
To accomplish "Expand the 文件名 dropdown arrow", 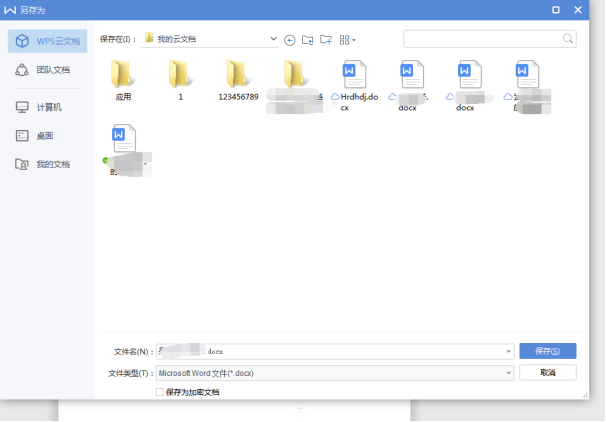I will click(x=508, y=352).
